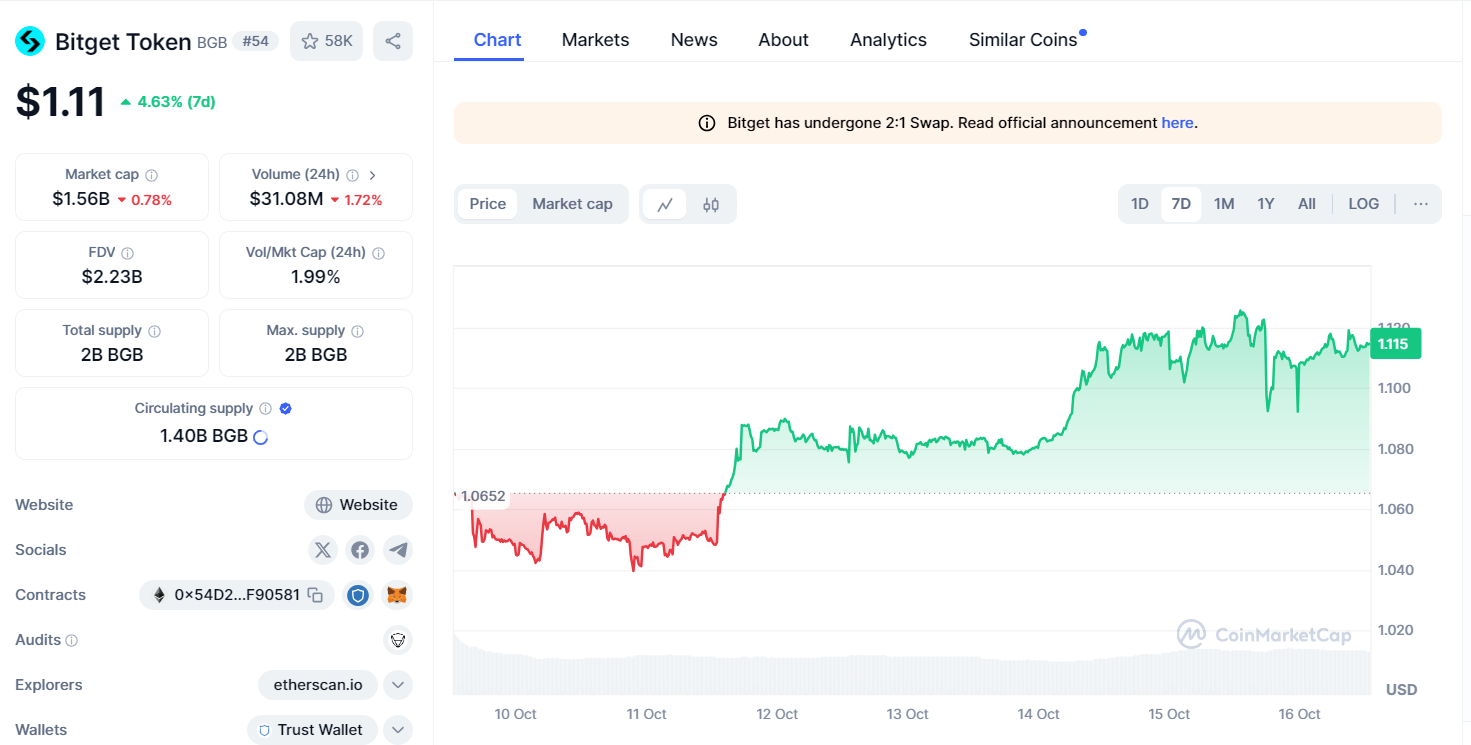Click the $31.08M volume value
1471x745 pixels.
[x=286, y=199]
